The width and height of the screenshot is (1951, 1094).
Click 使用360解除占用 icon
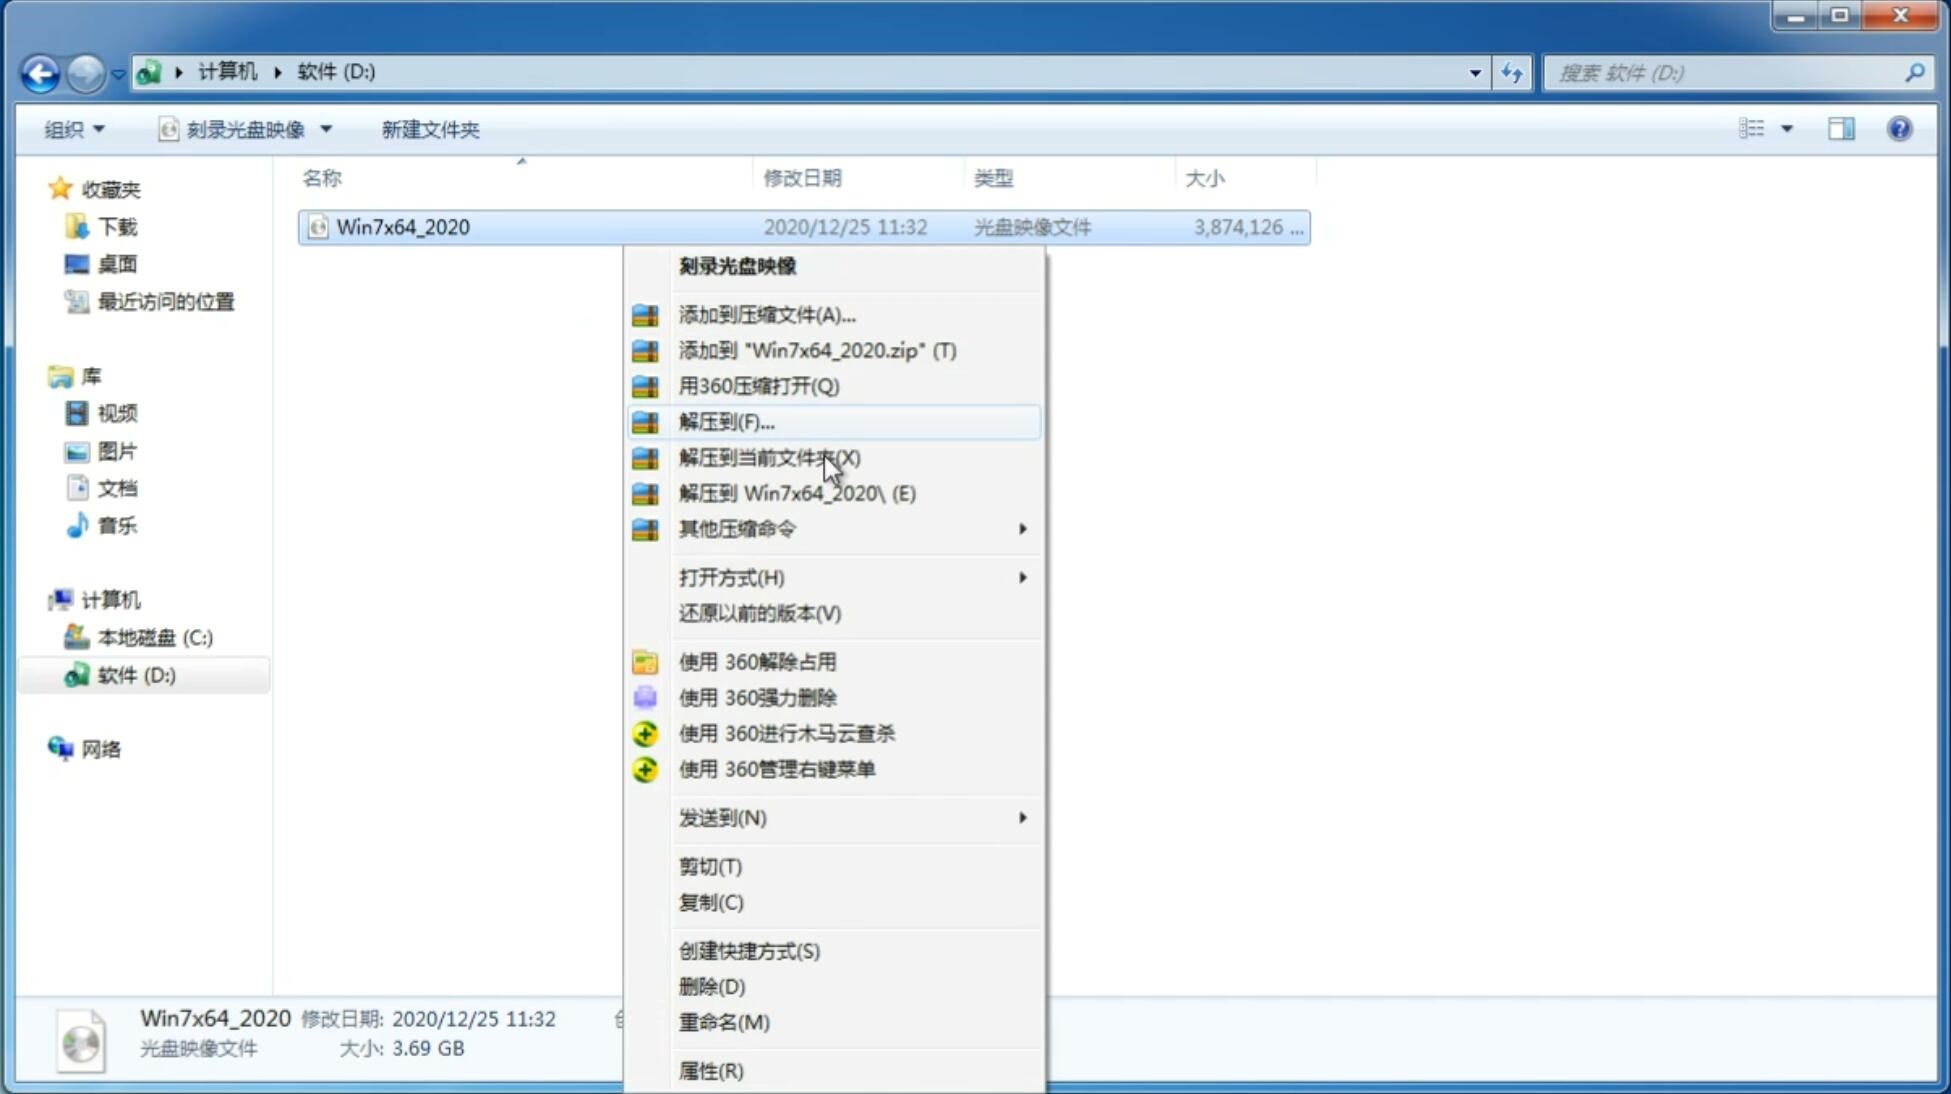[x=646, y=661]
